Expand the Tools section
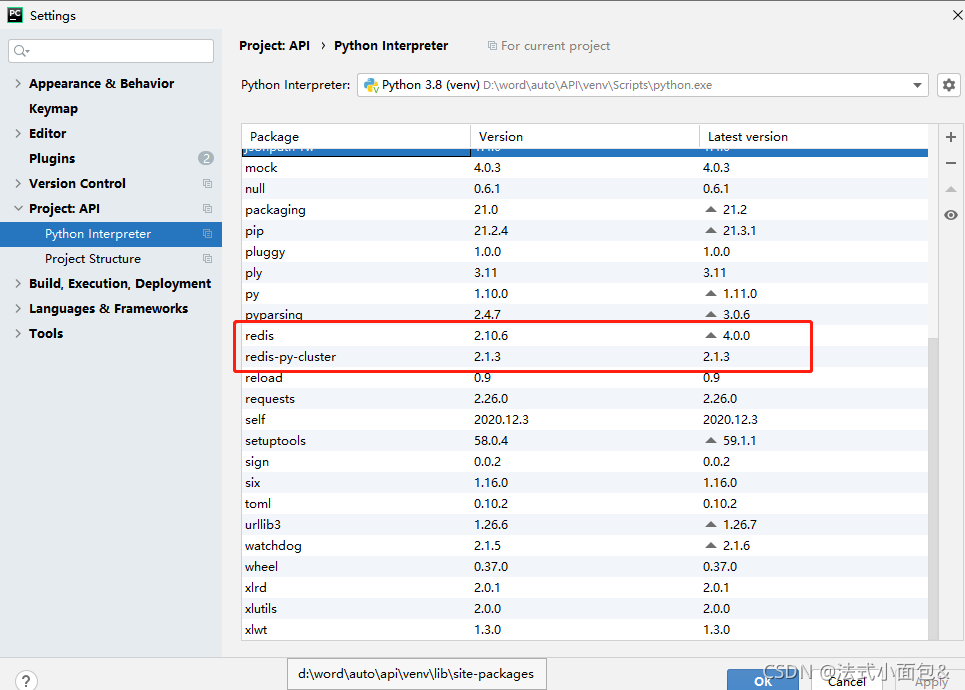Image resolution: width=965 pixels, height=690 pixels. coord(18,334)
